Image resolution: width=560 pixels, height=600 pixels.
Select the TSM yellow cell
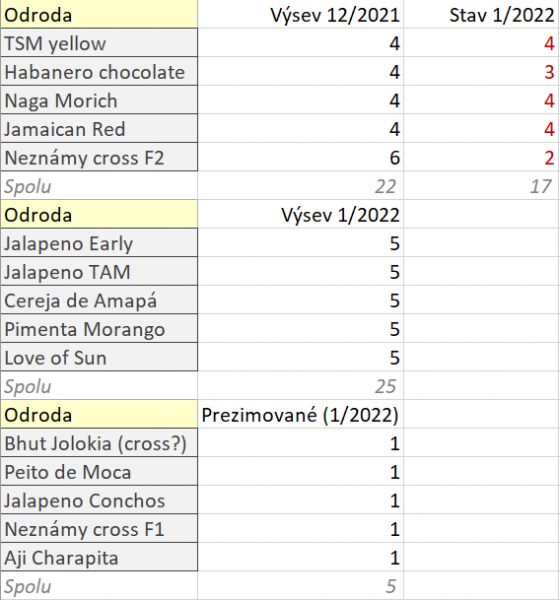click(x=99, y=43)
